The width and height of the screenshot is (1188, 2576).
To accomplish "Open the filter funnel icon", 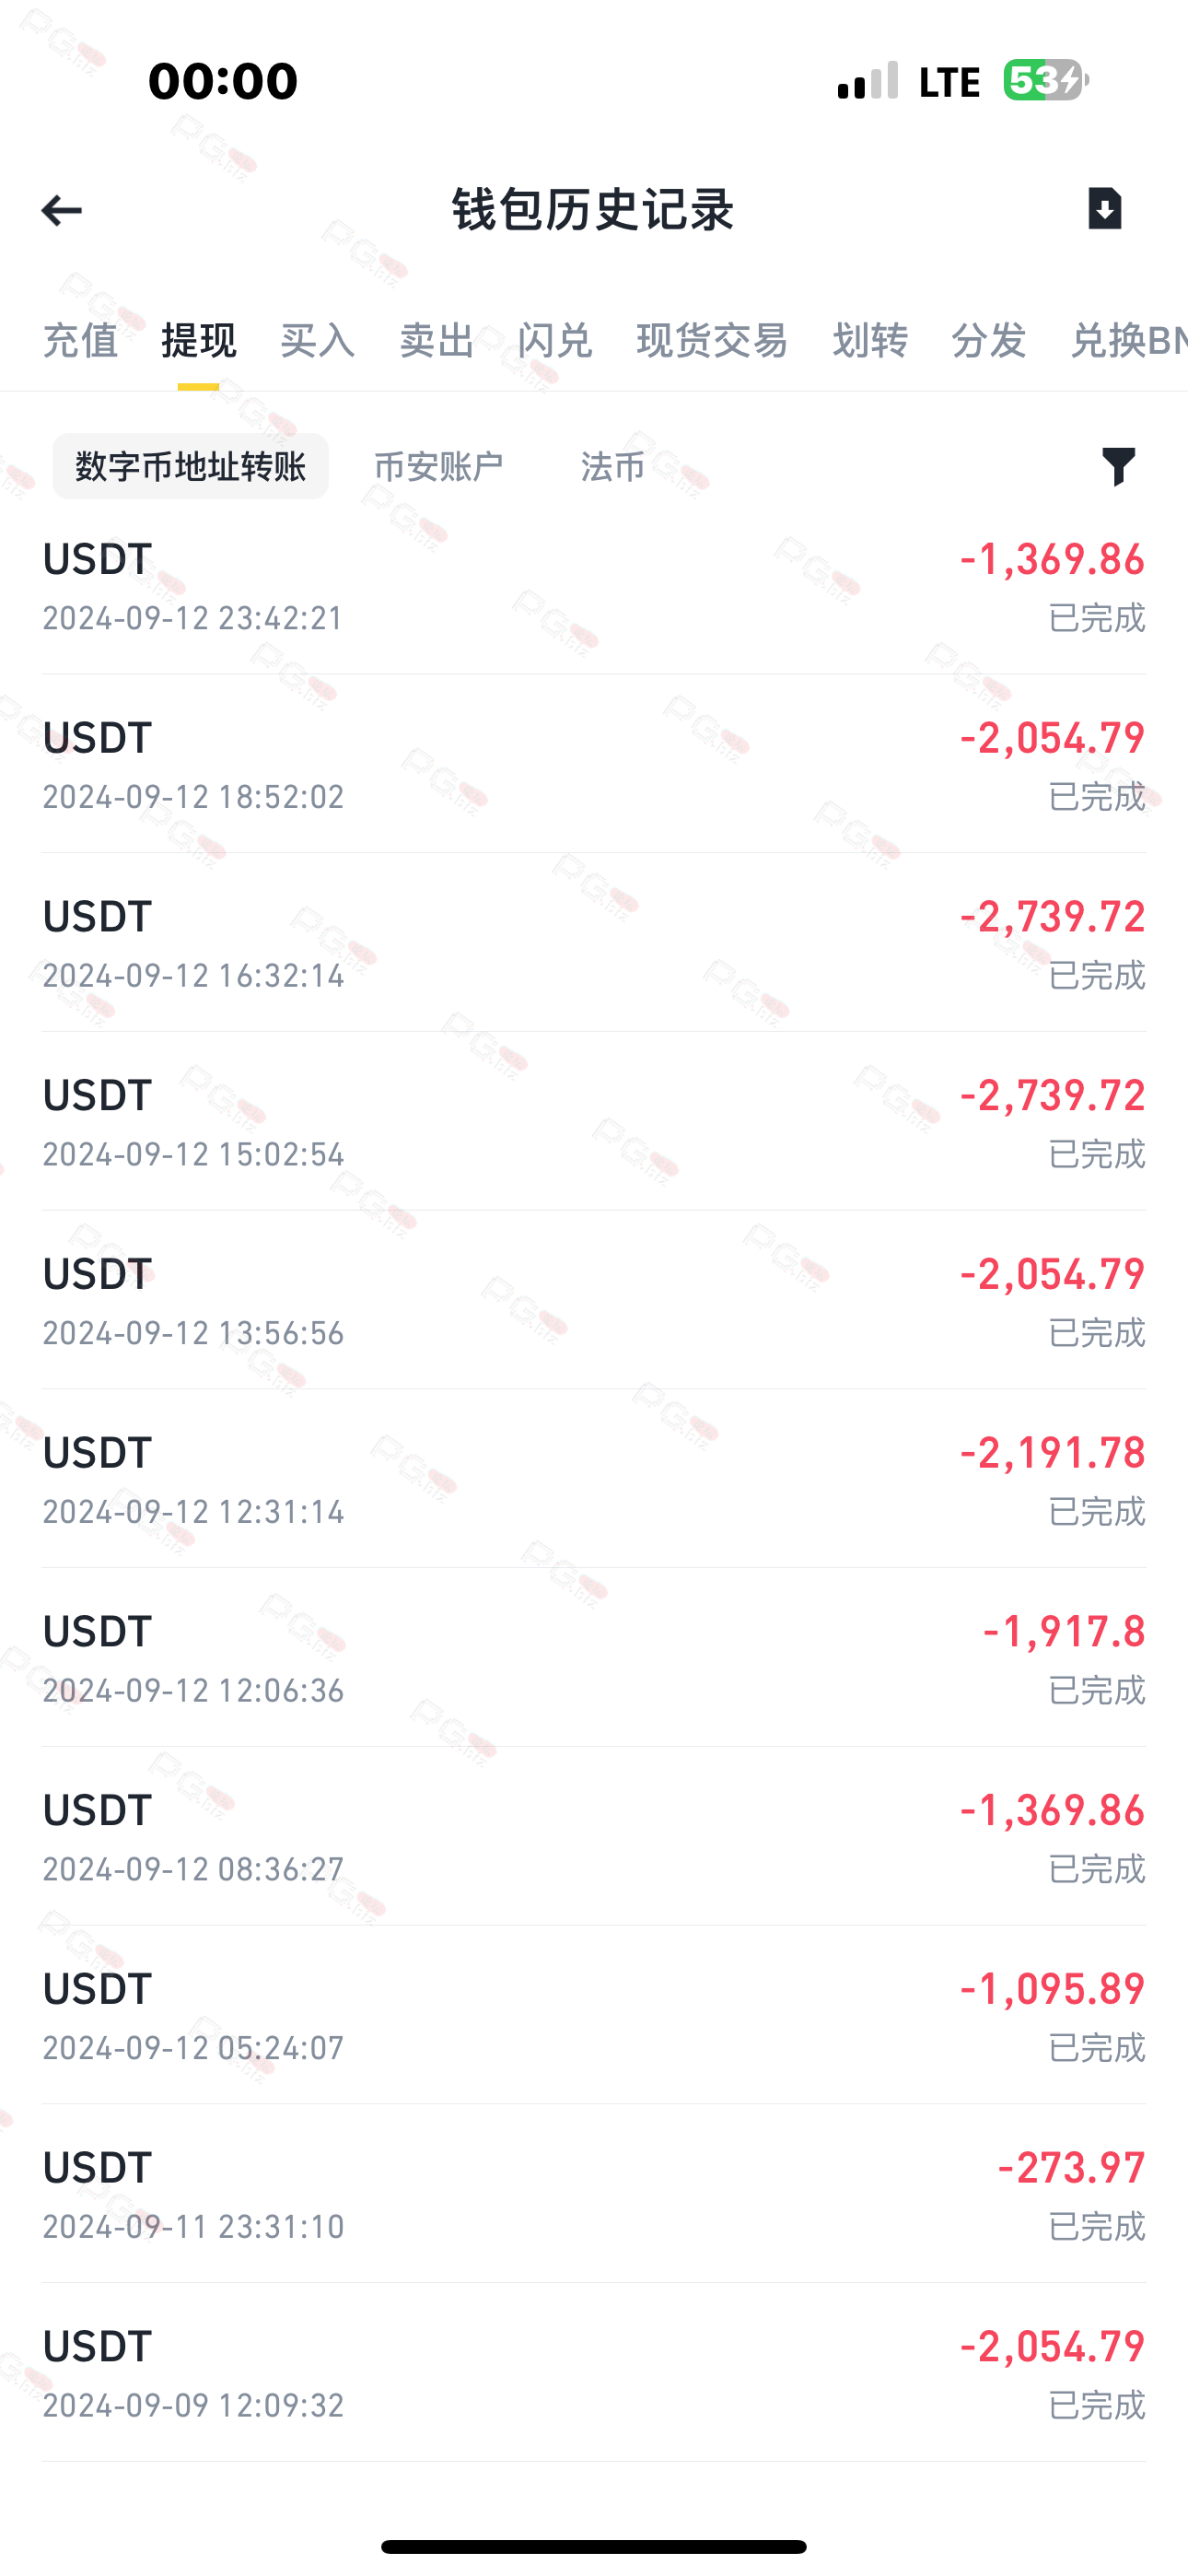I will coord(1119,466).
